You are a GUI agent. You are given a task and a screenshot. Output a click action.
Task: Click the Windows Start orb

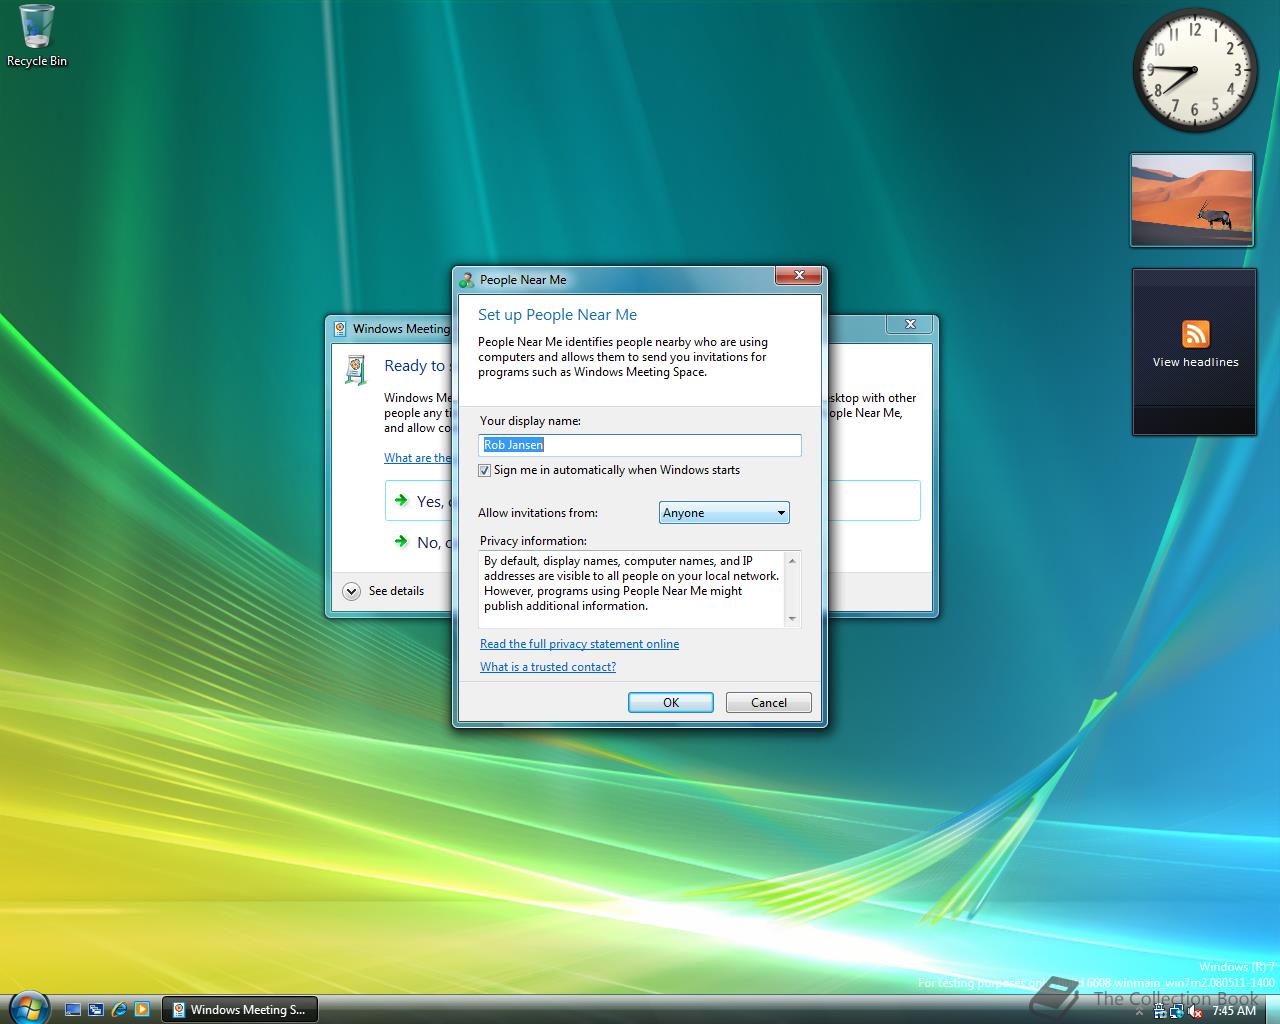coord(28,1006)
